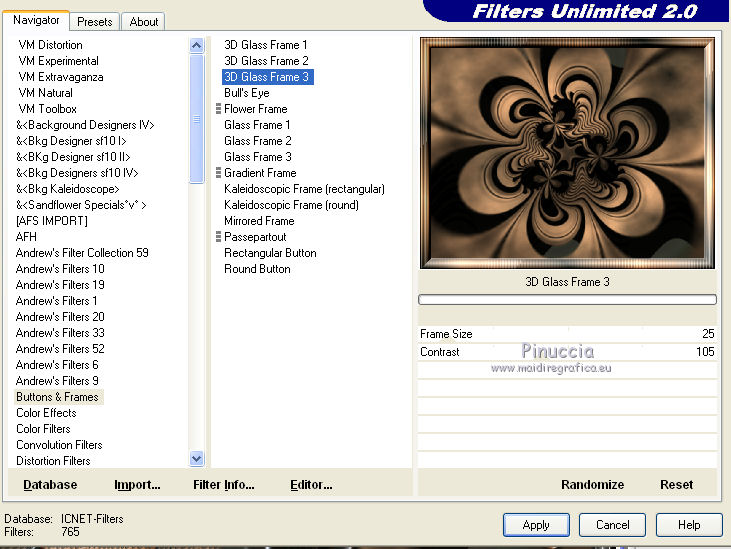Select the VM Distortion category
The height and width of the screenshot is (549, 731).
[x=50, y=45]
